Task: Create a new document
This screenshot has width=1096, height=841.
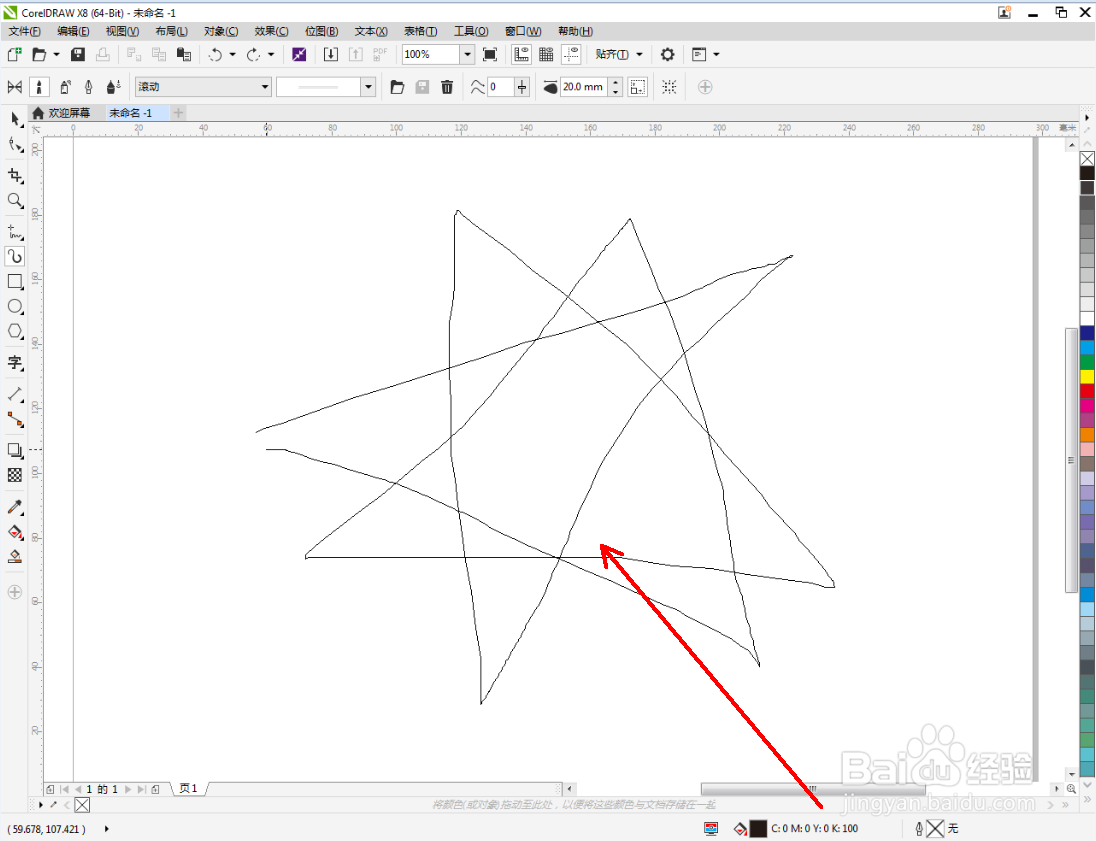Action: coord(15,55)
